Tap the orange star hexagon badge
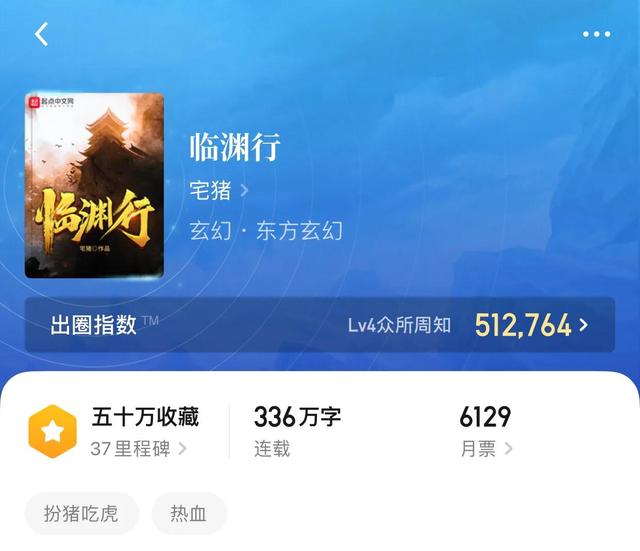Image resolution: width=640 pixels, height=551 pixels. point(53,431)
